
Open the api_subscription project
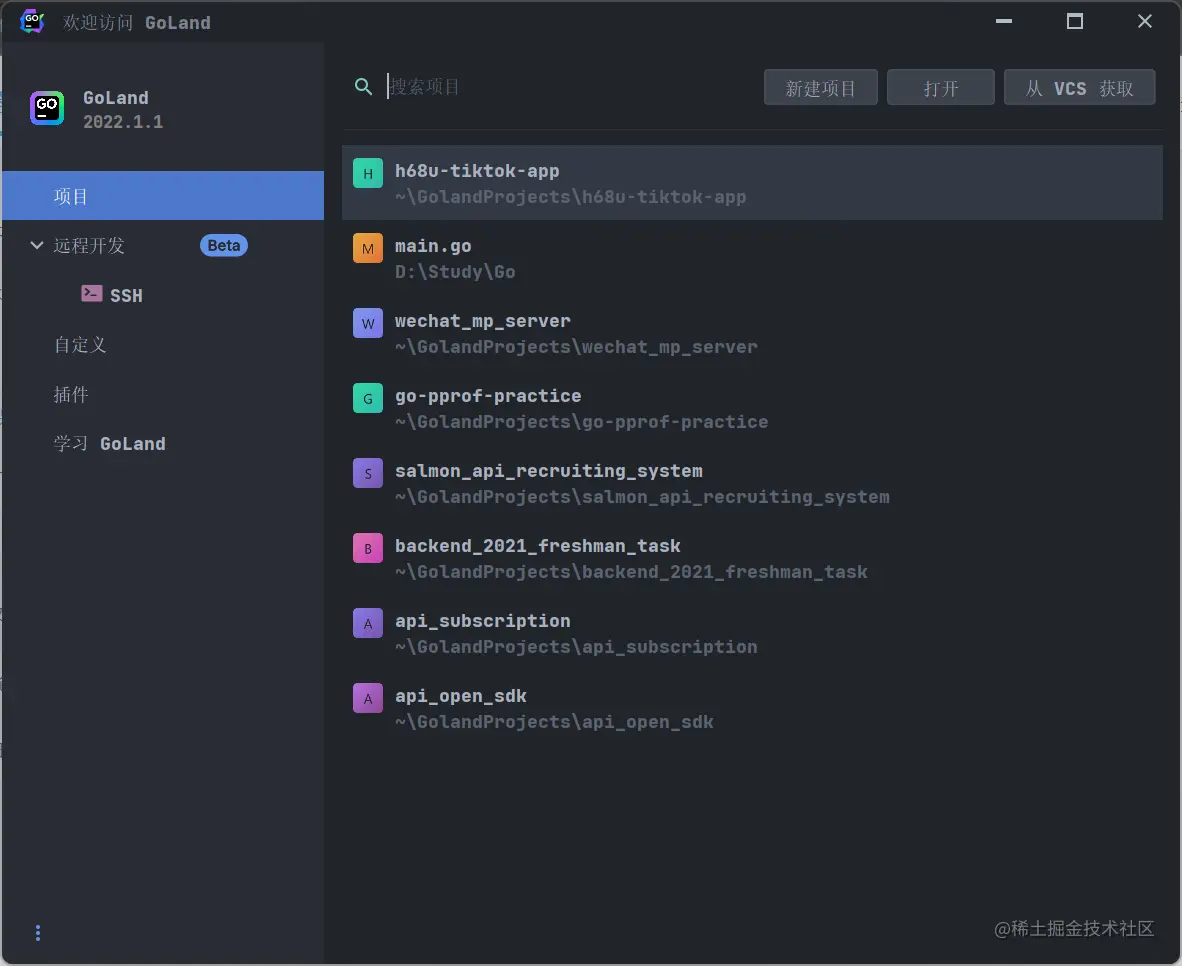(x=752, y=633)
